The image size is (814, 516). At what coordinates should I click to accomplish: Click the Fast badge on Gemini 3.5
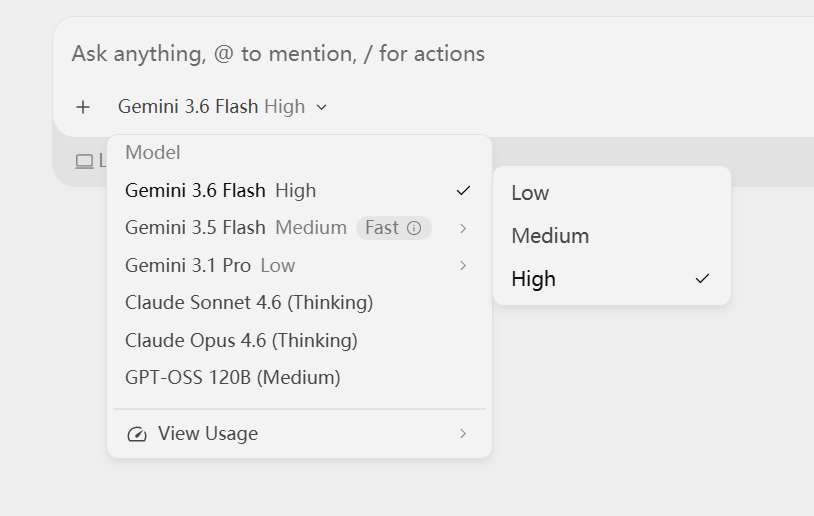(394, 228)
